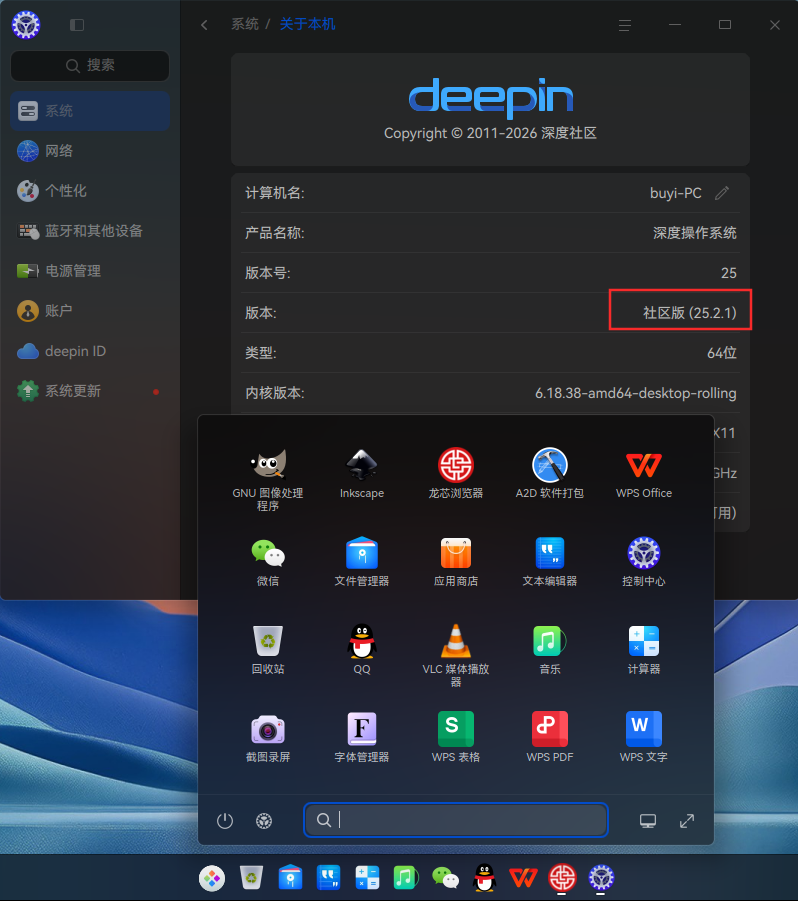The width and height of the screenshot is (798, 901).
Task: Open 账户 settings in the sidebar
Action: 90,311
